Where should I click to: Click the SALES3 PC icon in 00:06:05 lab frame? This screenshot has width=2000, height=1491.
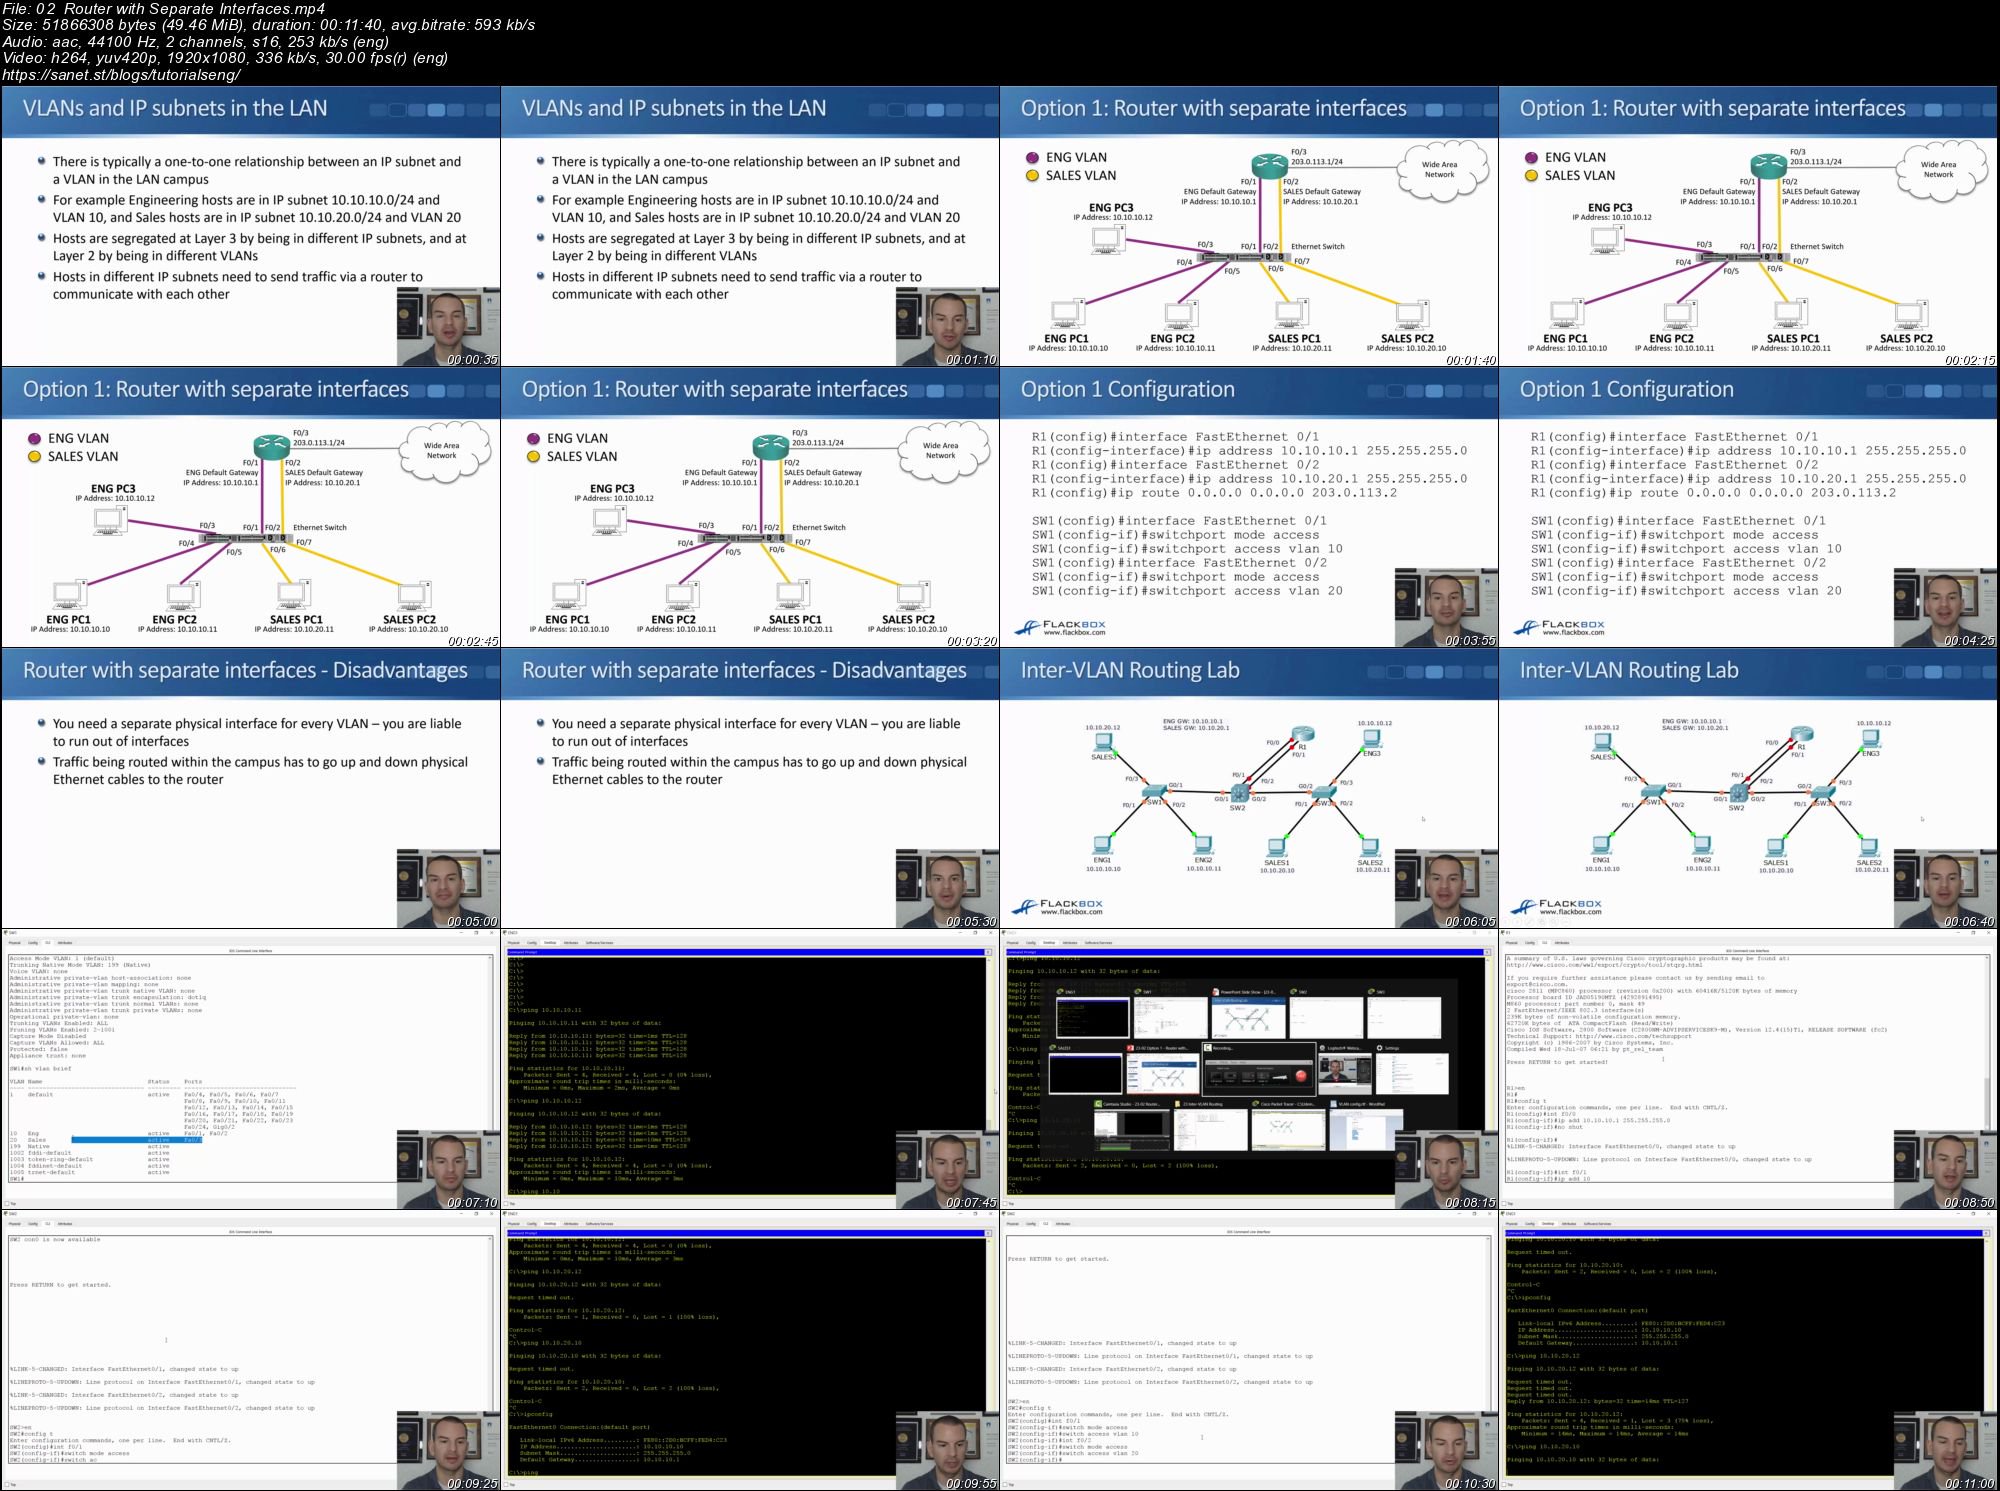[1104, 742]
